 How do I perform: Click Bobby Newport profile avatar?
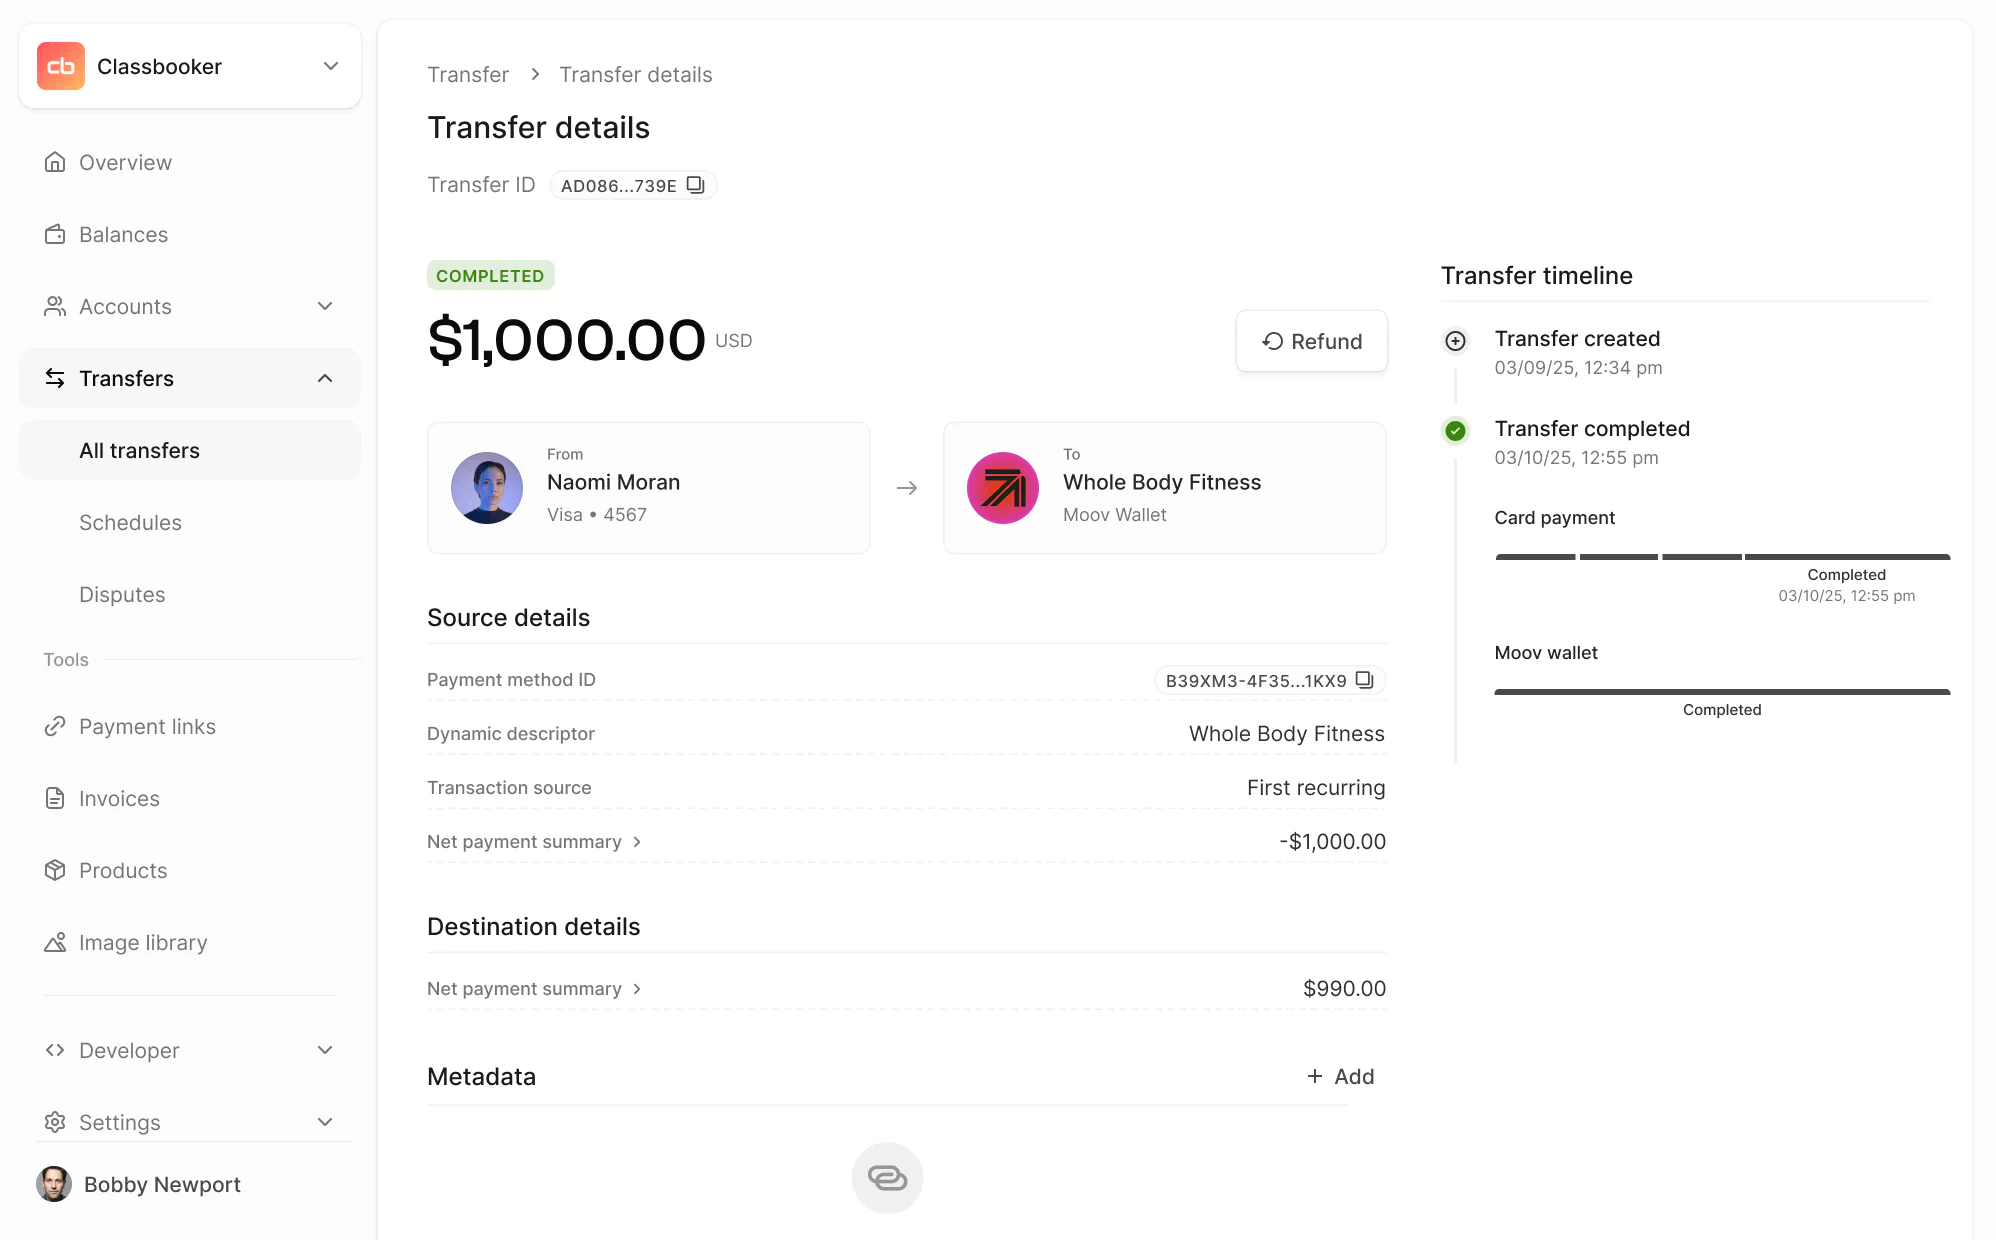coord(54,1184)
